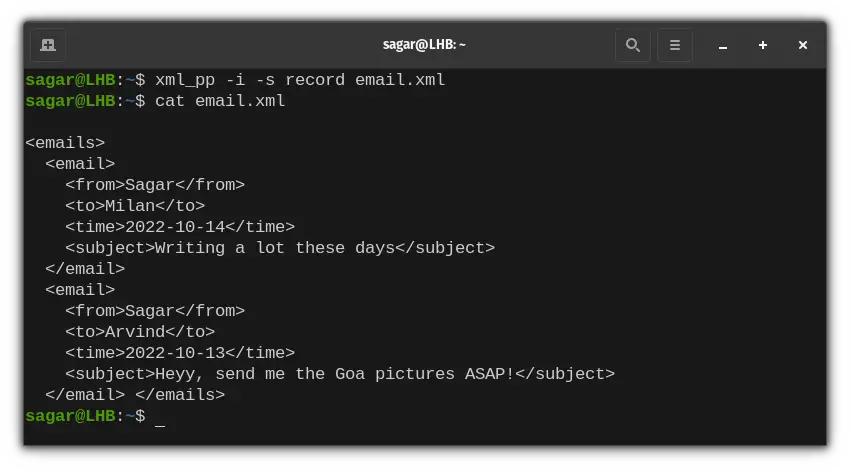The height and width of the screenshot is (473, 852).
Task: Open the hamburger menu in the title bar
Action: [674, 45]
